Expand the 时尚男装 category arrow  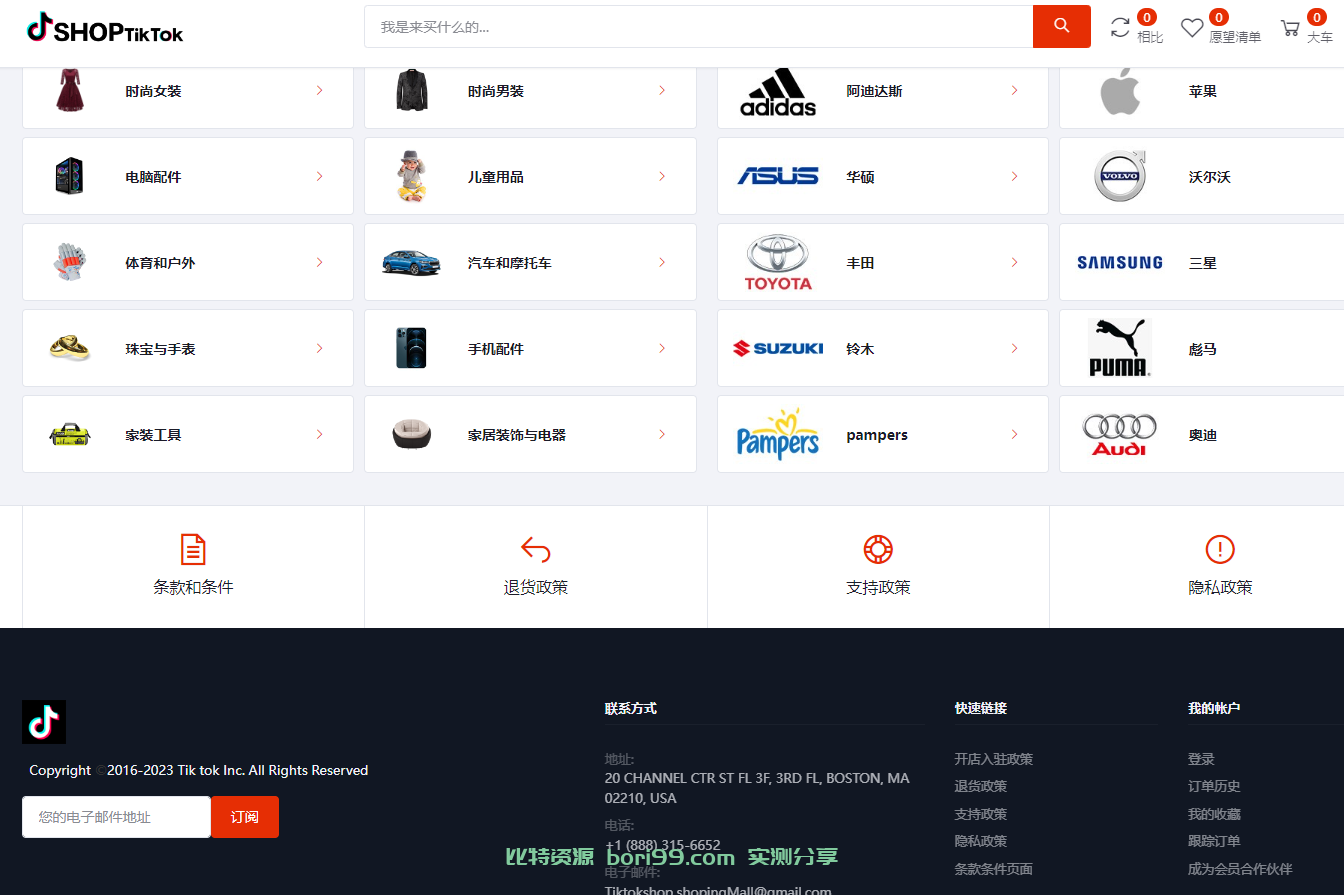[662, 90]
